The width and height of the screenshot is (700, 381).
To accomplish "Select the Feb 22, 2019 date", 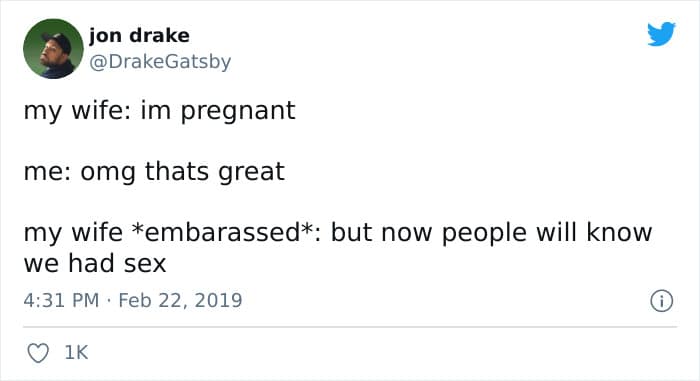I will pos(180,300).
